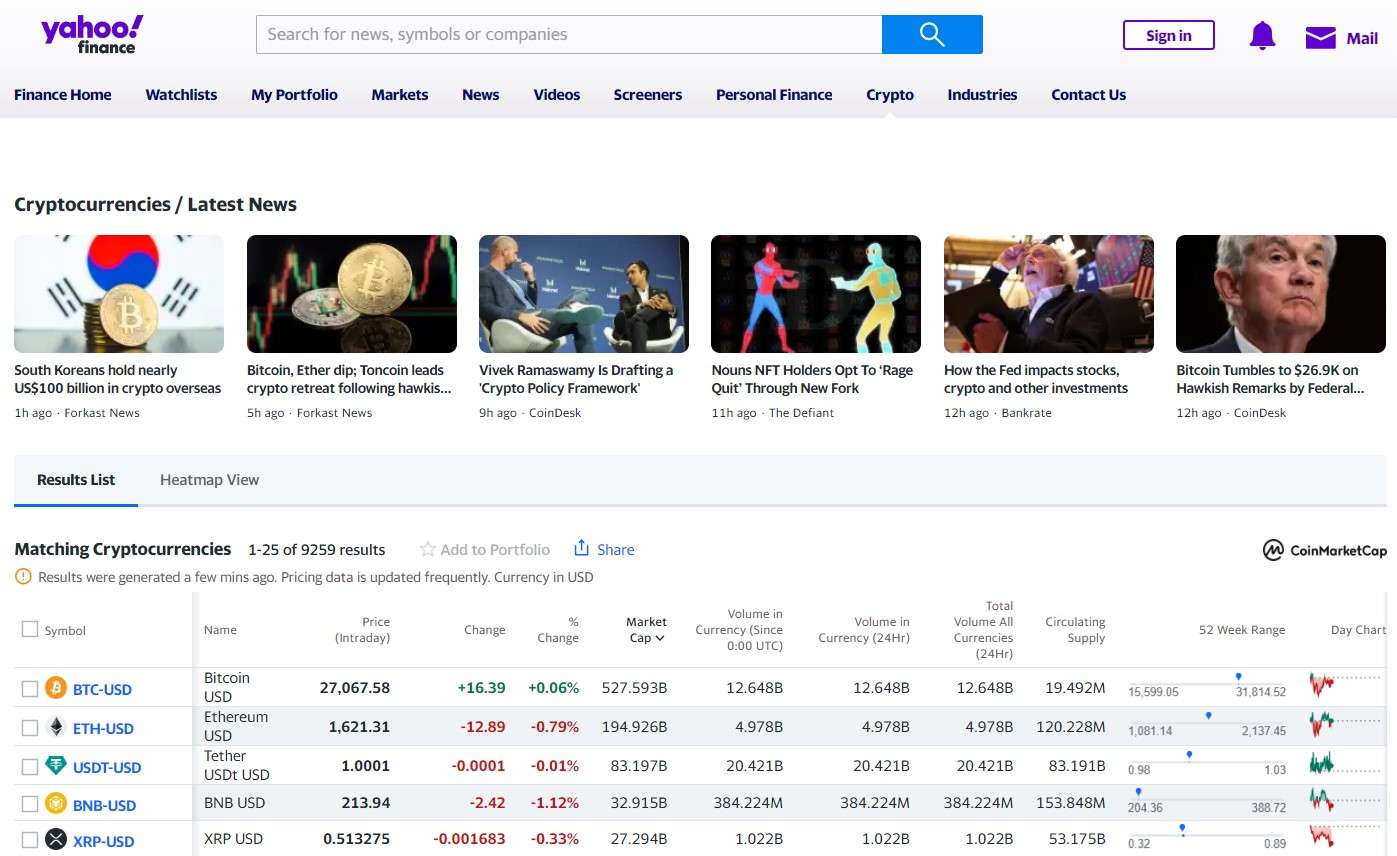1397x856 pixels.
Task: Open the Crypto menu item
Action: click(890, 95)
